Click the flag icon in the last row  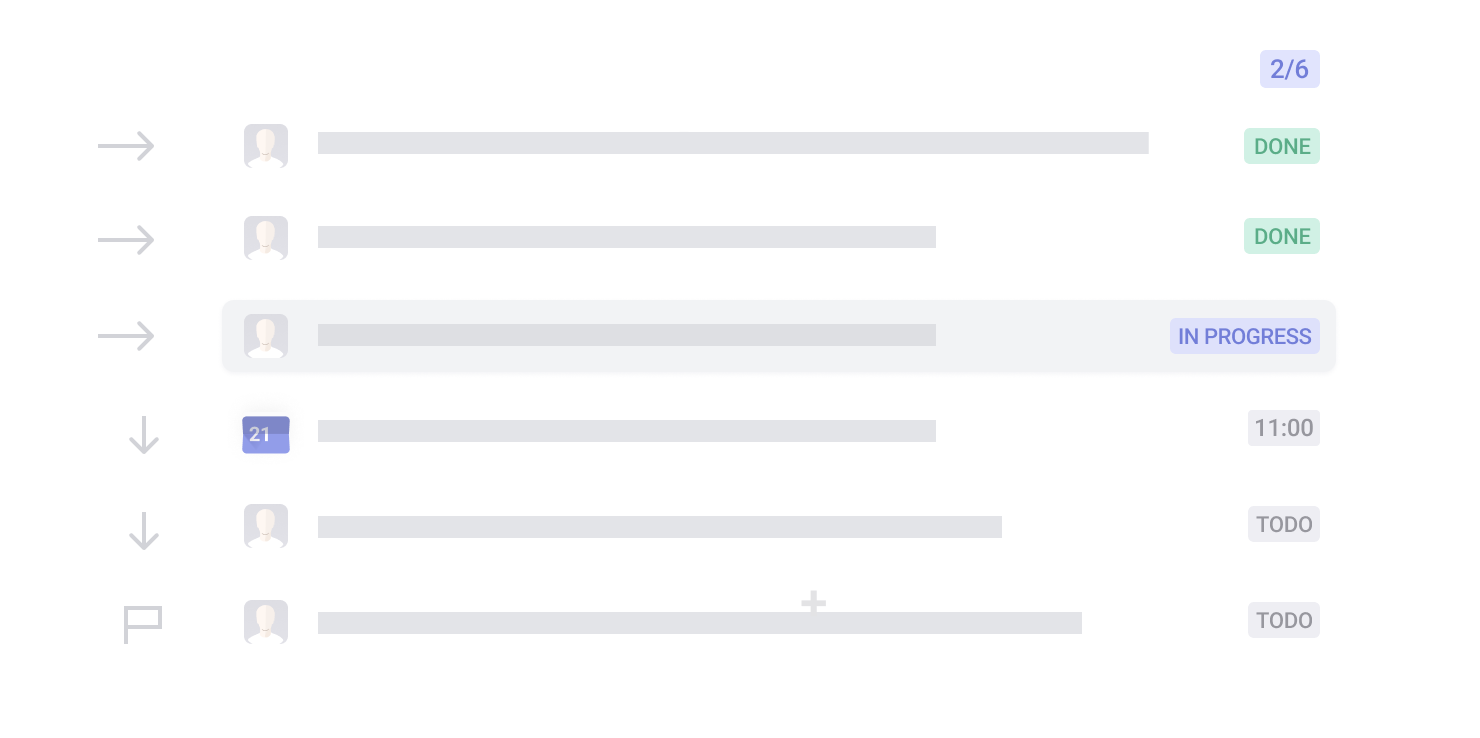[142, 624]
